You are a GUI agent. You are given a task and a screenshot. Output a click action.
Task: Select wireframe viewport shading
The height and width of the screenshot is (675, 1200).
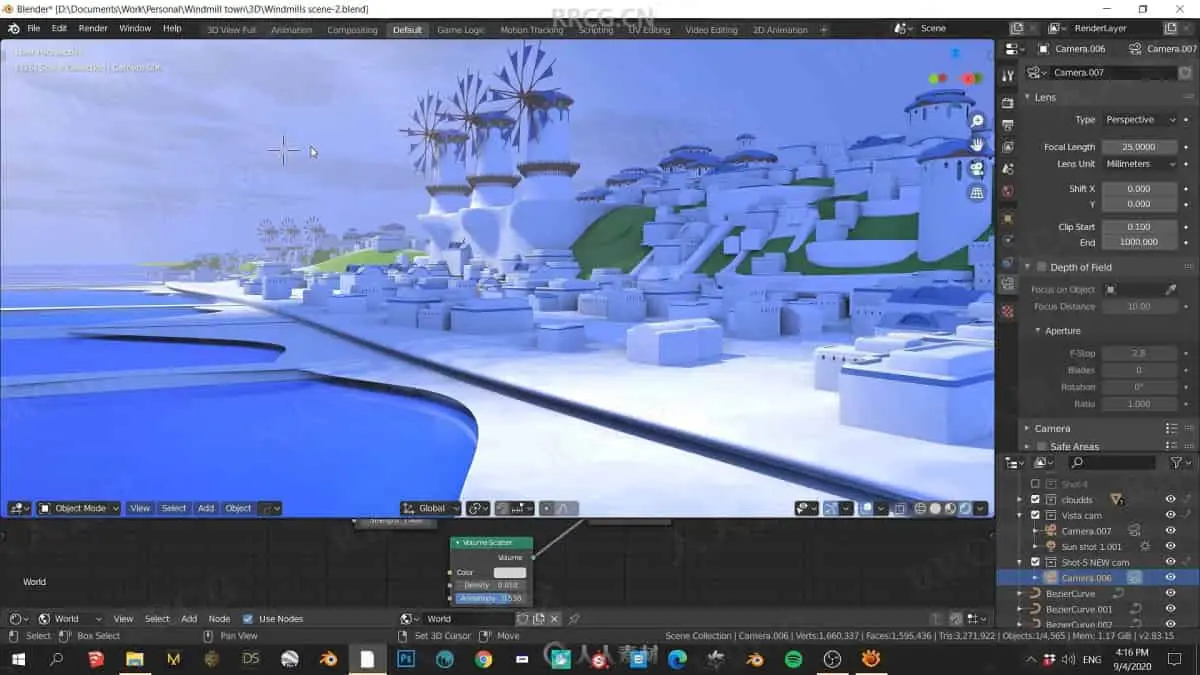click(919, 508)
